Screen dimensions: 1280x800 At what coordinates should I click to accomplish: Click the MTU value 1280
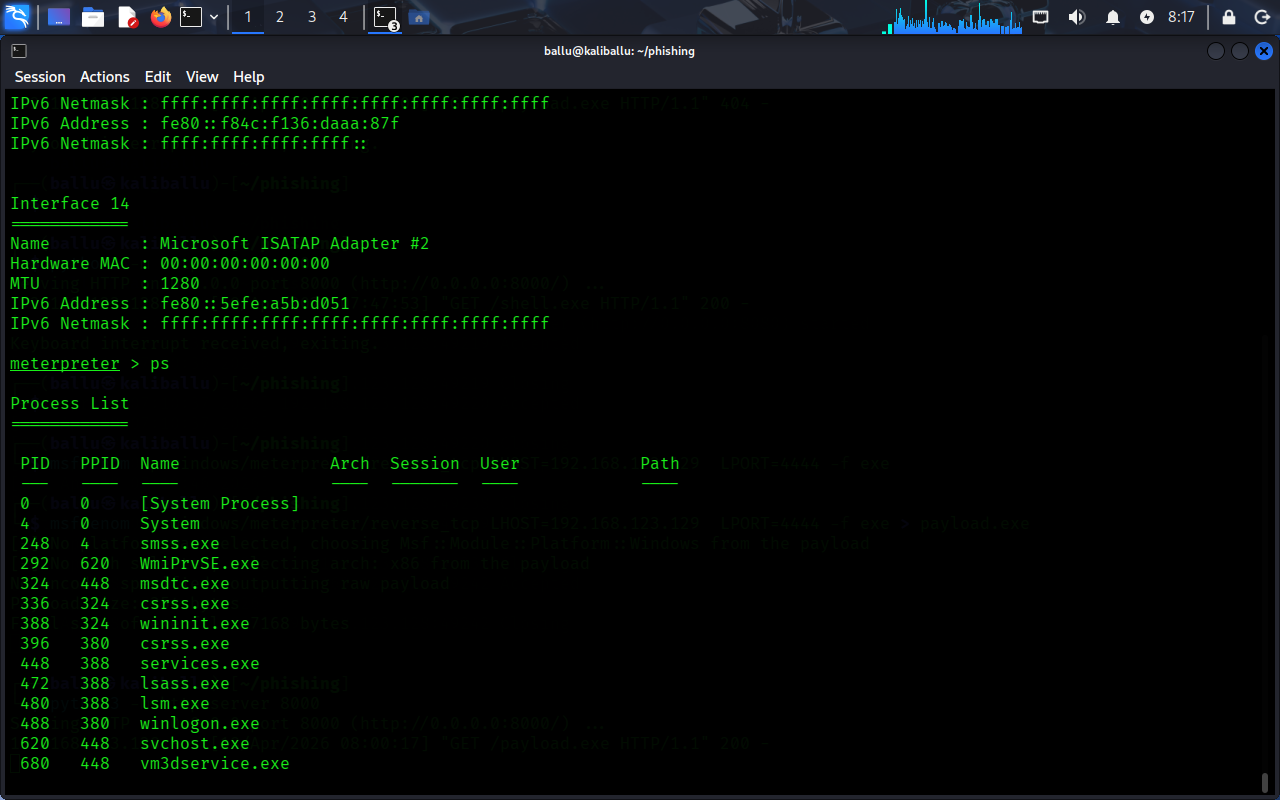(x=180, y=283)
